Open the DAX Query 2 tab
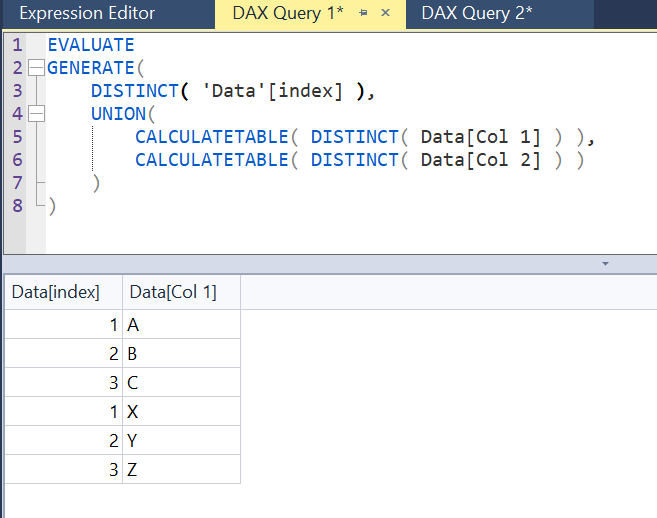The width and height of the screenshot is (657, 518). coord(476,14)
